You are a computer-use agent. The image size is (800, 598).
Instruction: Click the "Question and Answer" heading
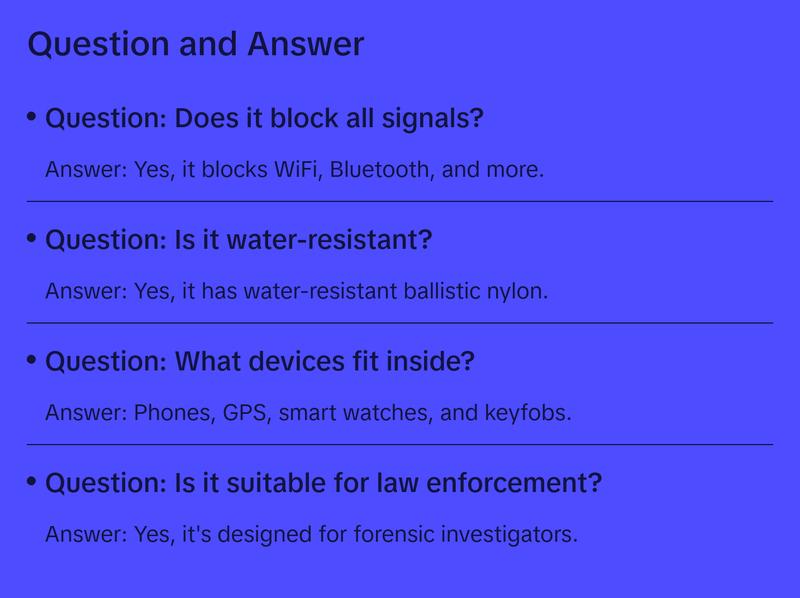click(x=196, y=45)
